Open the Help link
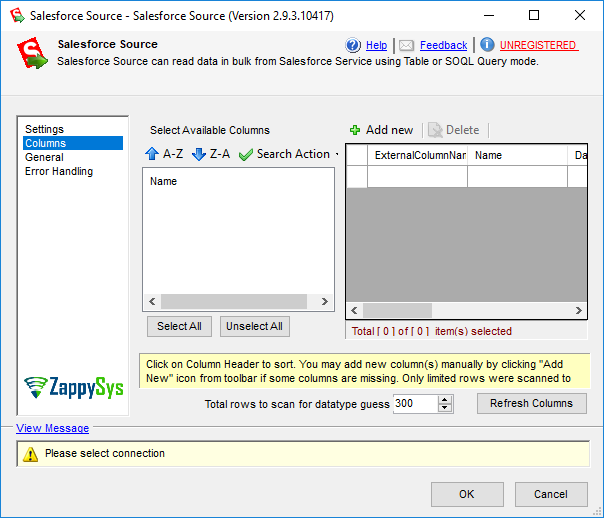 pyautogui.click(x=376, y=45)
